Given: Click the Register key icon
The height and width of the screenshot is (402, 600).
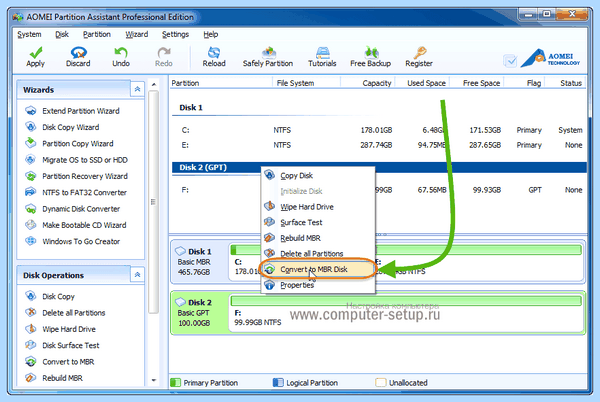Looking at the screenshot, I should click(419, 52).
